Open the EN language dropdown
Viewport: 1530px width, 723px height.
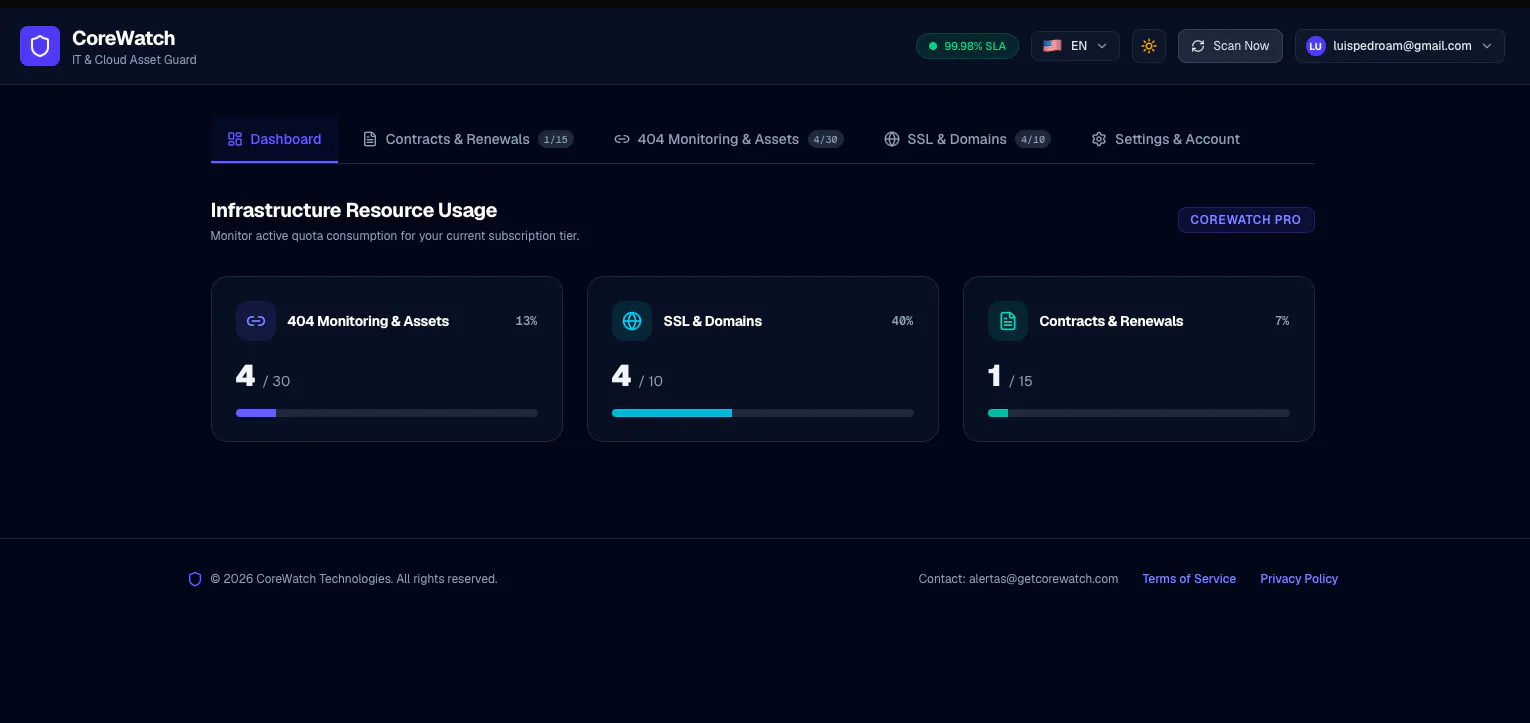(x=1075, y=46)
